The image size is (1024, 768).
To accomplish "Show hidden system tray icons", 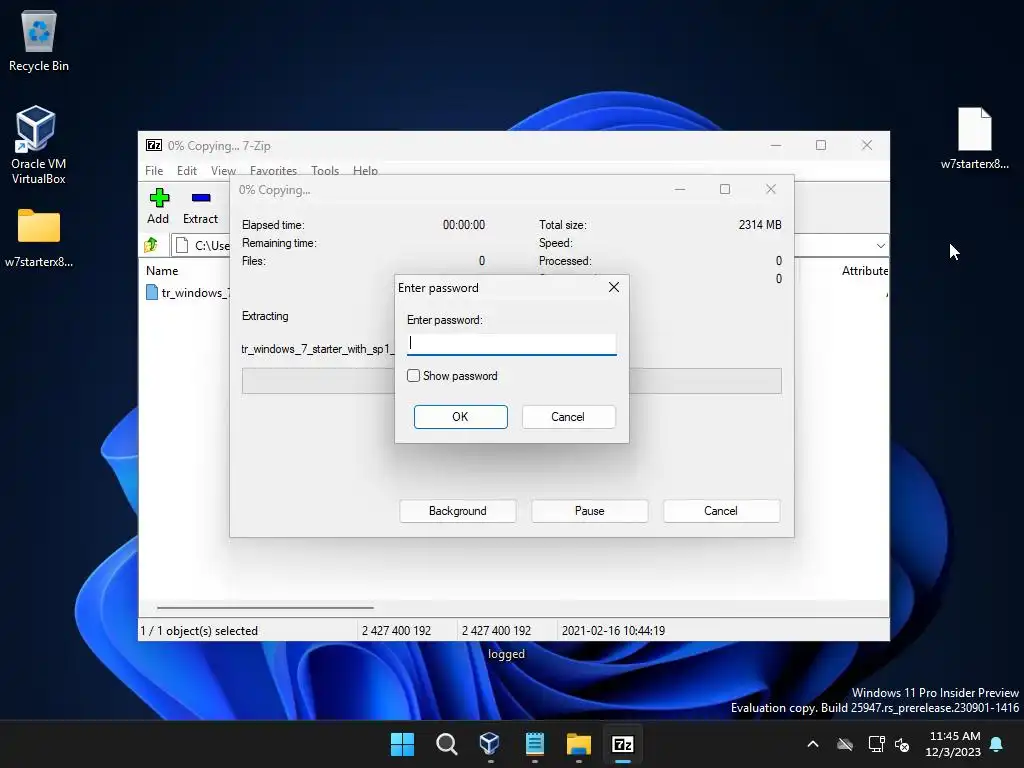I will [x=813, y=744].
